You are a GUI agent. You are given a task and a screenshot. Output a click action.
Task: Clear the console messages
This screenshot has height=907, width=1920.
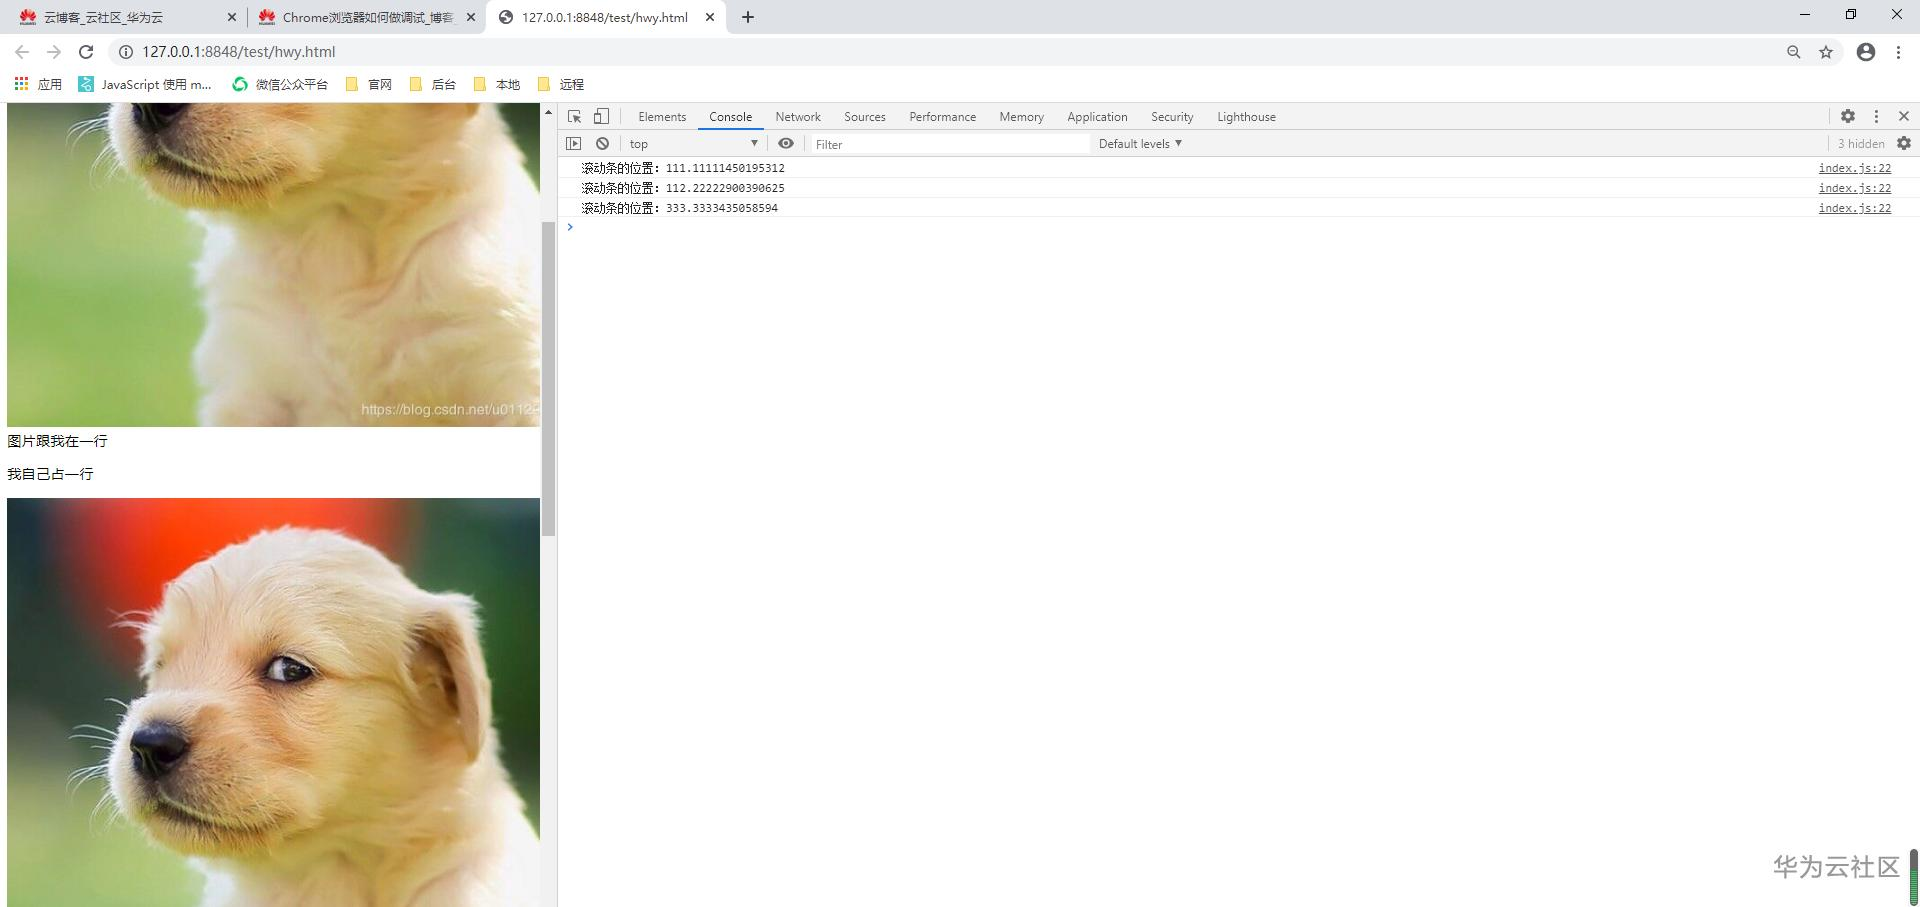point(602,144)
